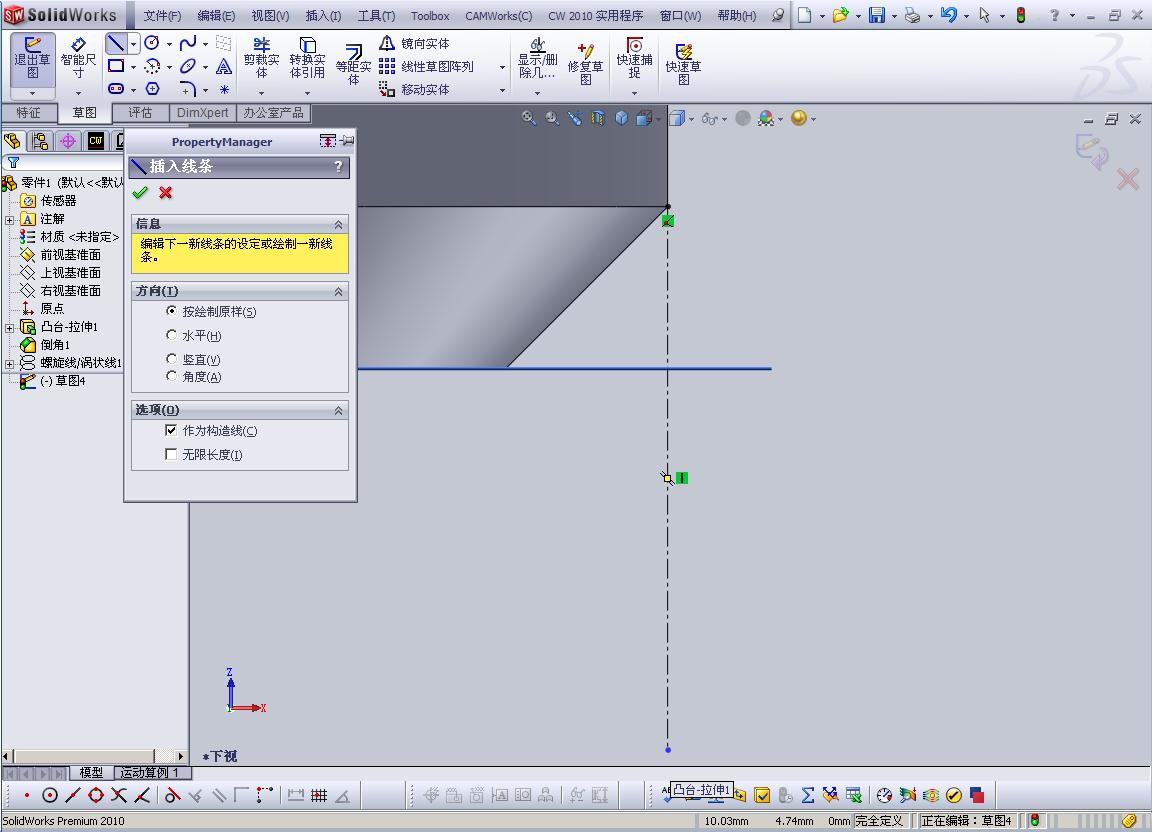Click the 智能尺寸 smart dimension tool
The height and width of the screenshot is (832, 1152).
(79, 58)
